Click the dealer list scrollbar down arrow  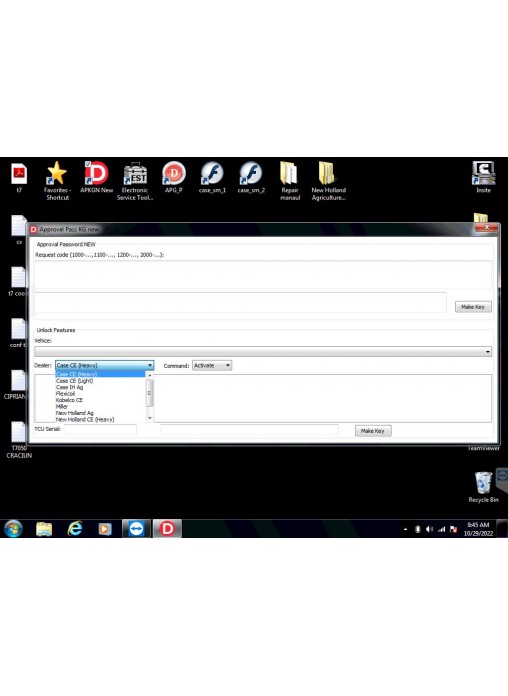150,418
